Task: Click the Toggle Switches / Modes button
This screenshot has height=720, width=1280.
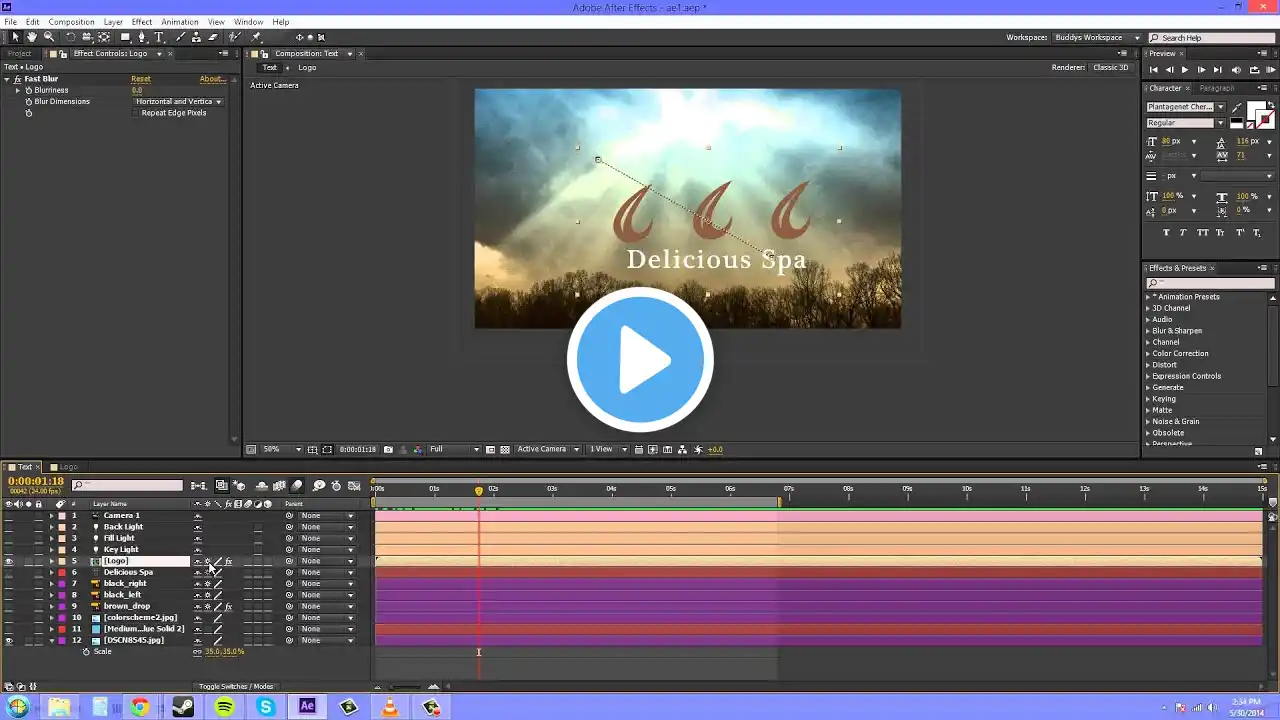Action: click(236, 686)
